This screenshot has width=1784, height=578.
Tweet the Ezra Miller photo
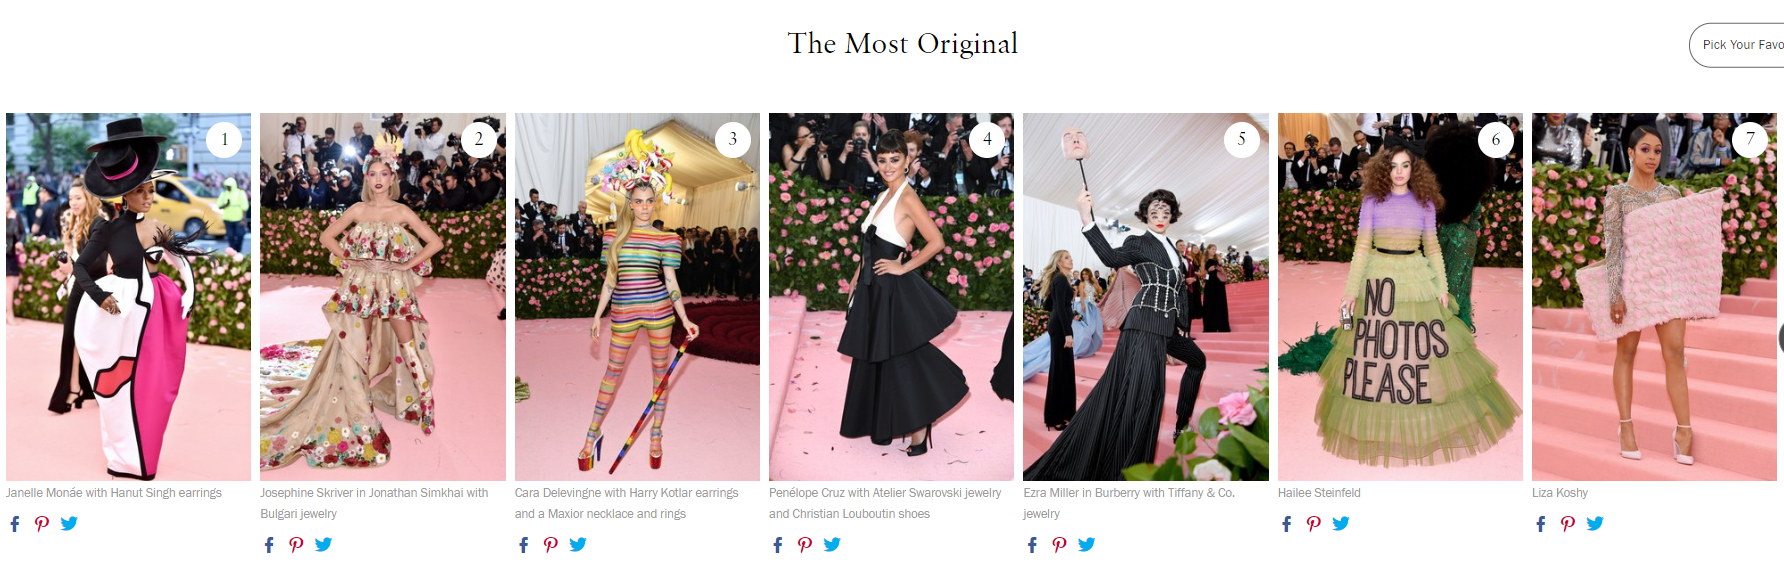[x=1086, y=544]
